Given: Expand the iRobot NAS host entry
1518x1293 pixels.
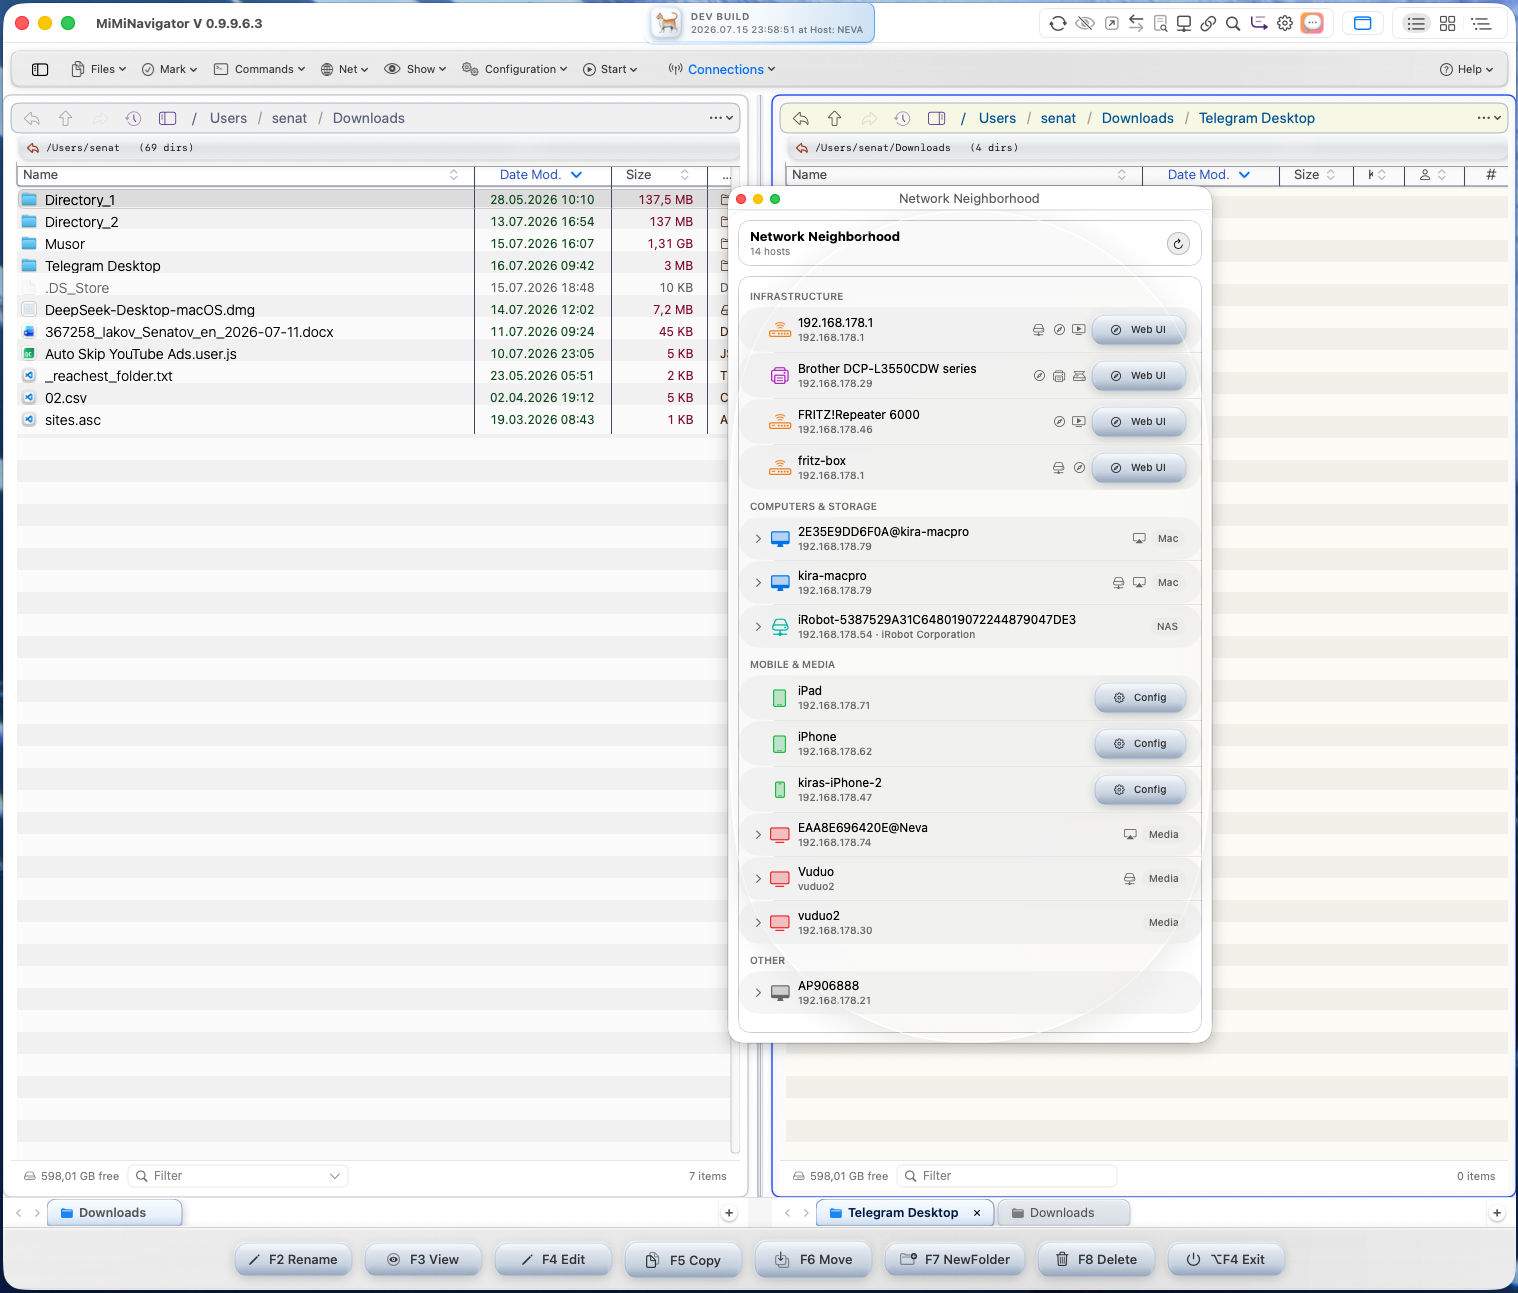Looking at the screenshot, I should pos(758,627).
